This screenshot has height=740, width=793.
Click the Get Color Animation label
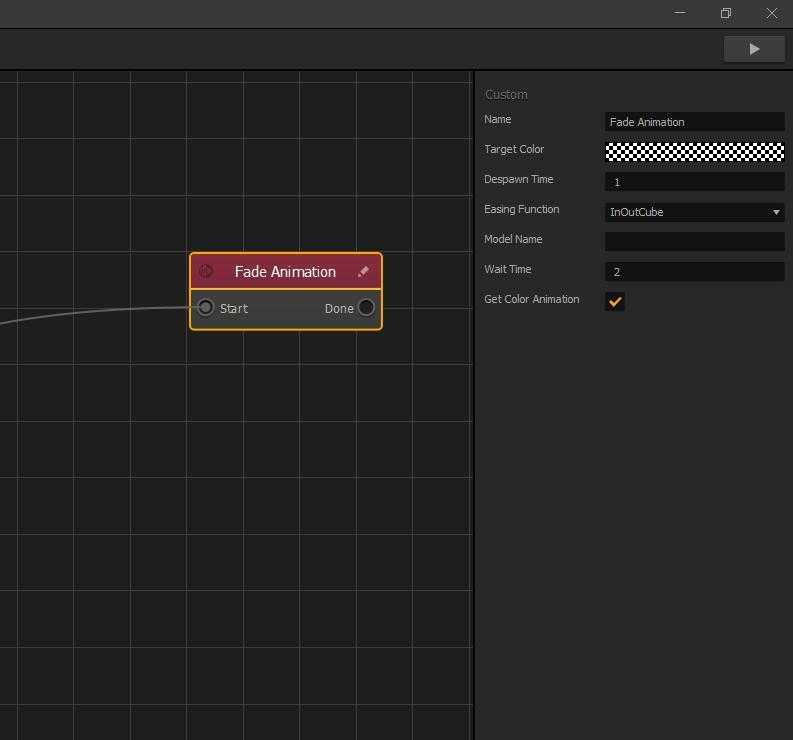point(531,299)
